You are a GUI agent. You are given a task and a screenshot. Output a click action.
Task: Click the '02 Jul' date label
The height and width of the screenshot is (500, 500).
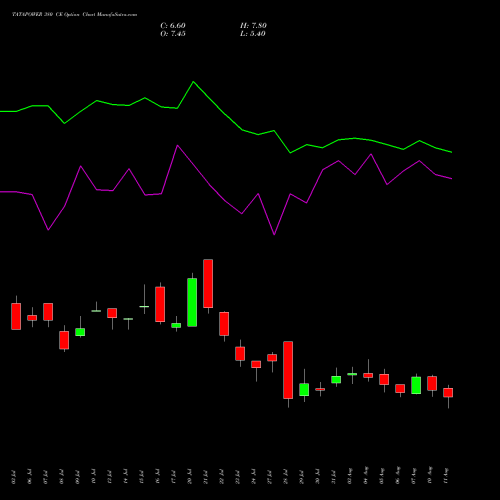click(x=14, y=477)
